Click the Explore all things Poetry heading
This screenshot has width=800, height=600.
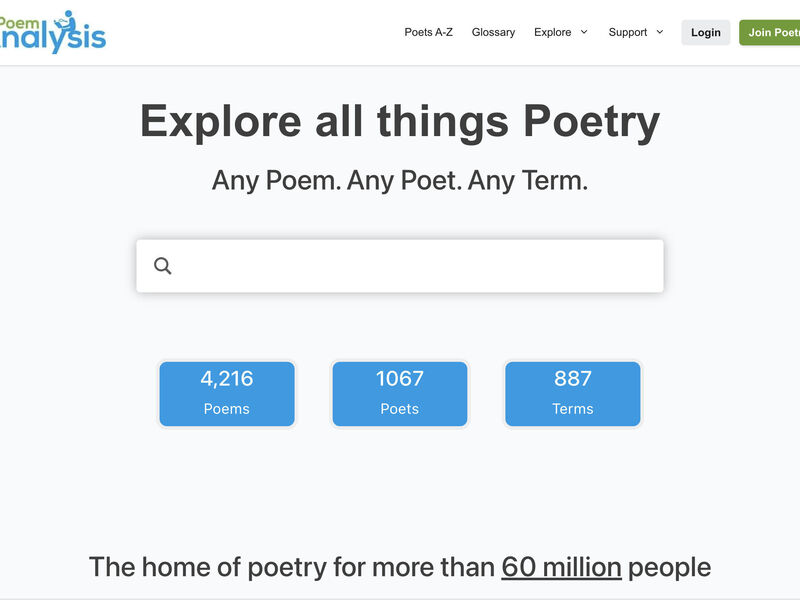400,121
